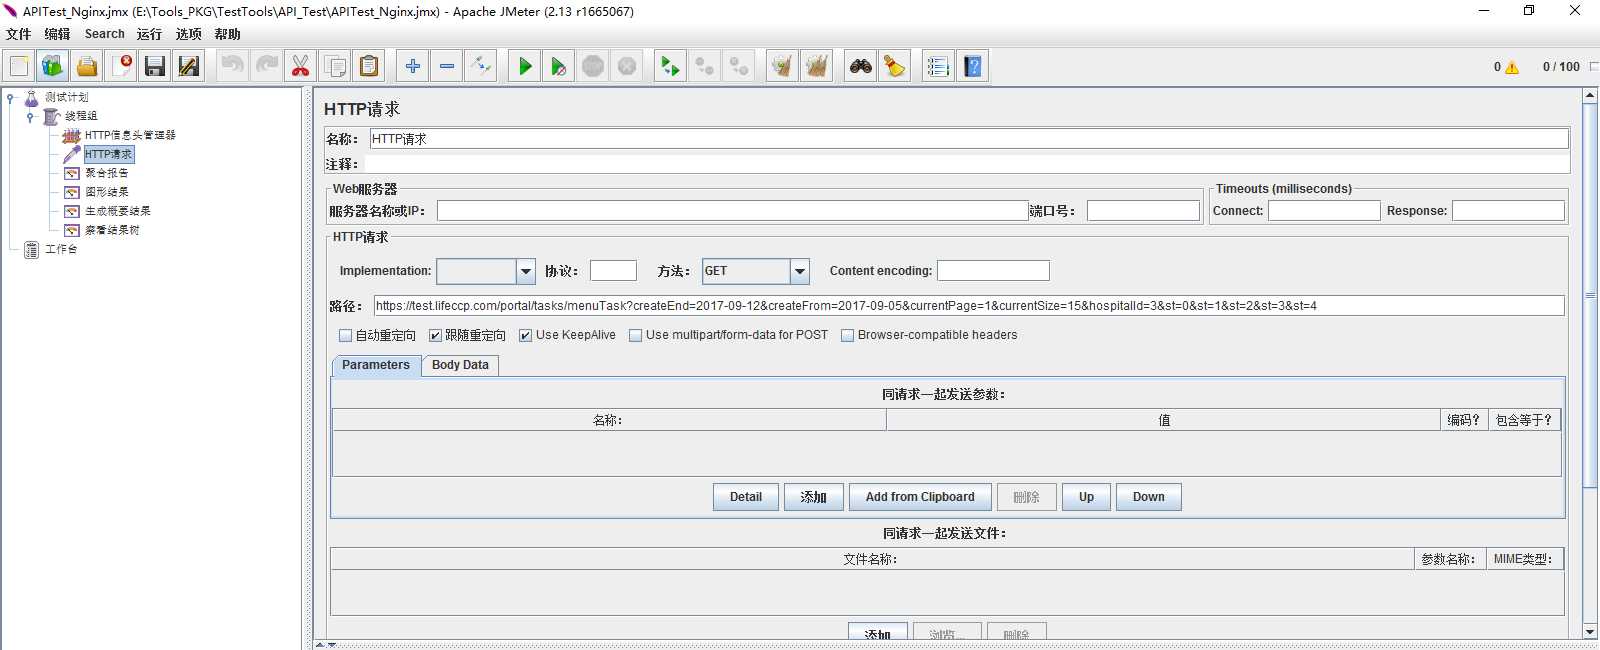Click the parameters 添加 button beside Detail
Image resolution: width=1600 pixels, height=650 pixels.
coord(813,497)
